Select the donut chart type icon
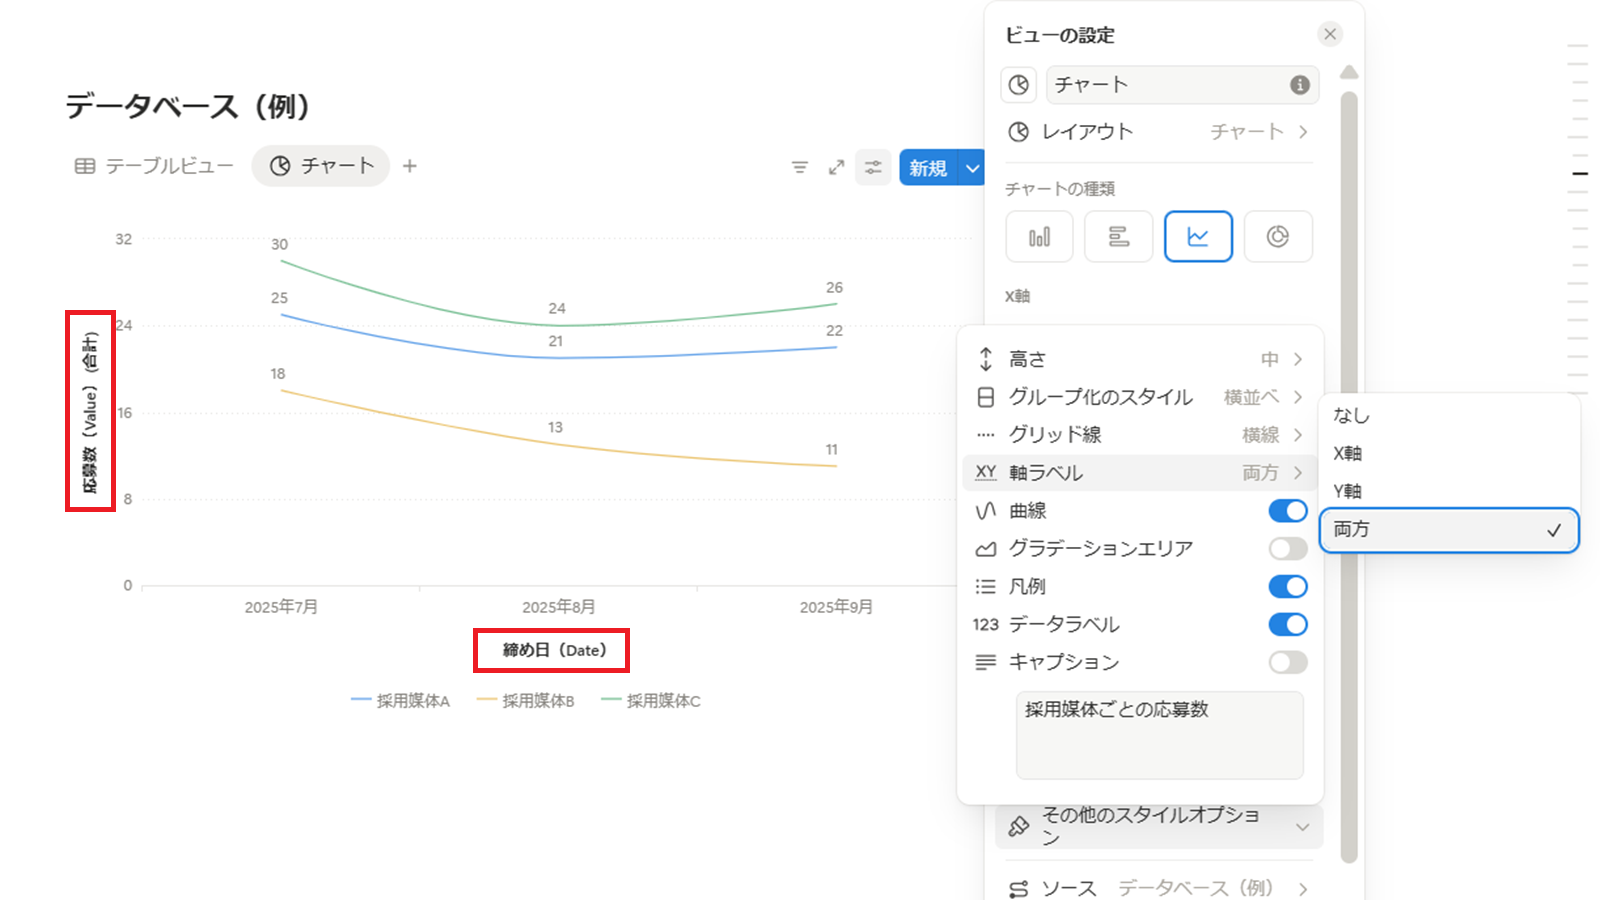 point(1277,237)
